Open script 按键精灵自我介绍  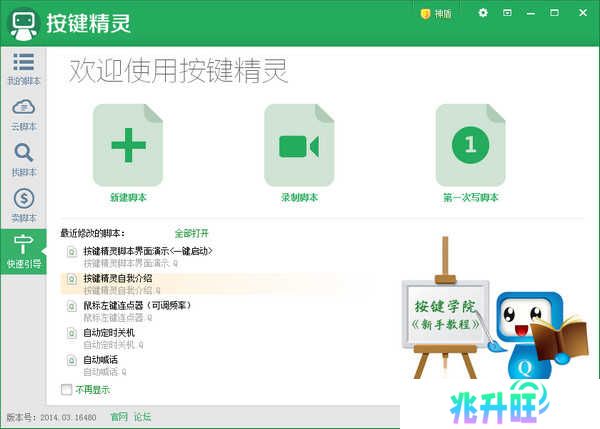(118, 278)
